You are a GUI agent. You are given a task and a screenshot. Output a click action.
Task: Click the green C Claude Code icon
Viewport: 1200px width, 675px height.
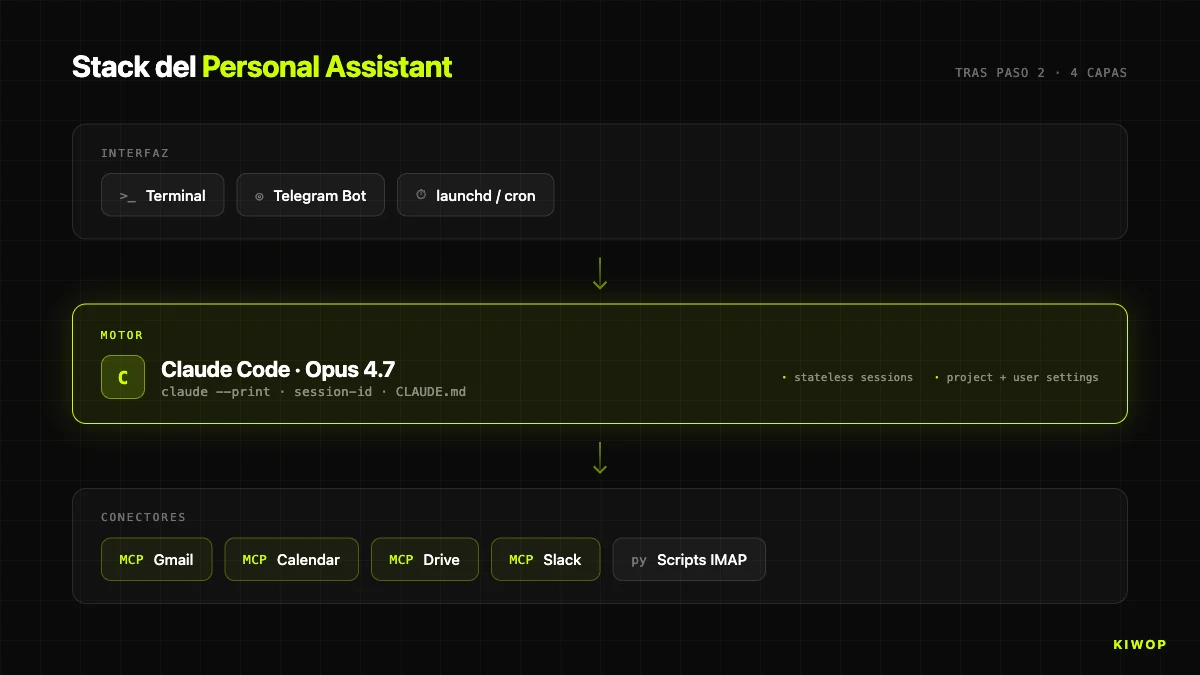pos(123,377)
